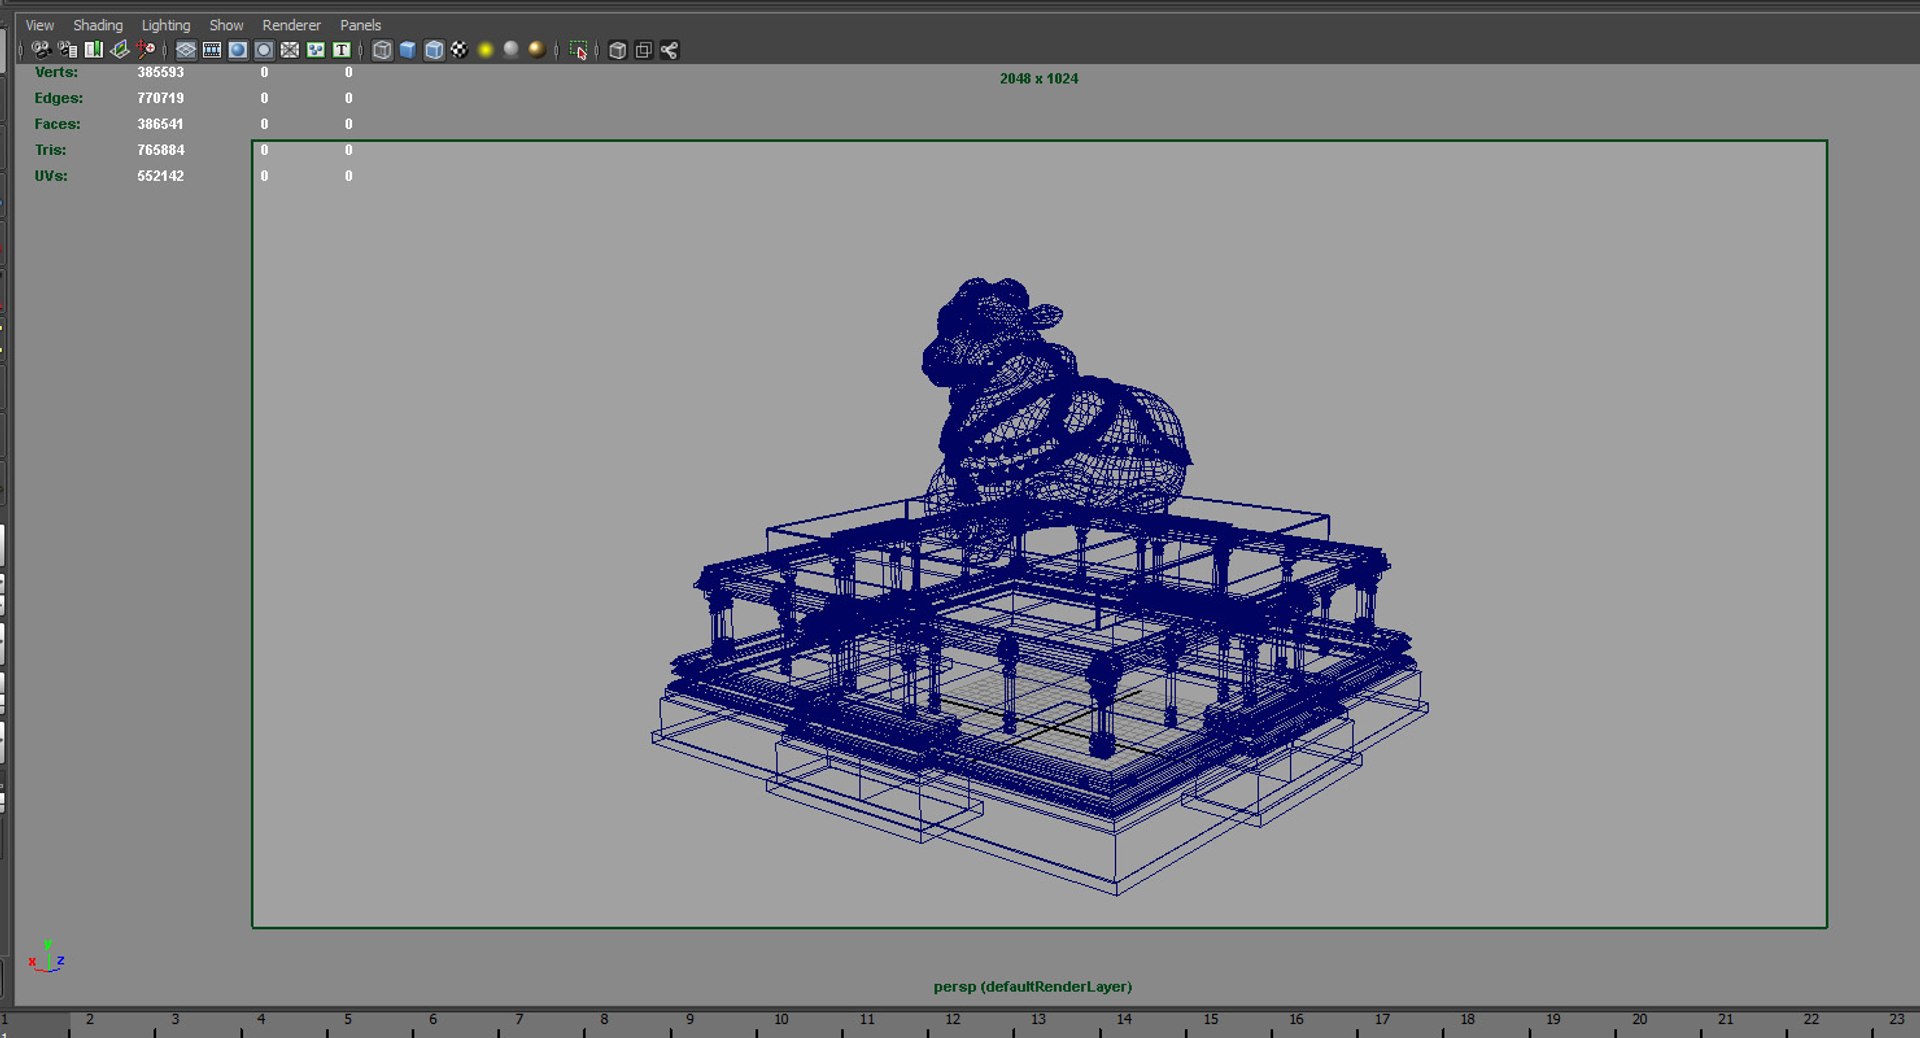
Task: Click the XRay cube icon
Action: pyautogui.click(x=618, y=50)
